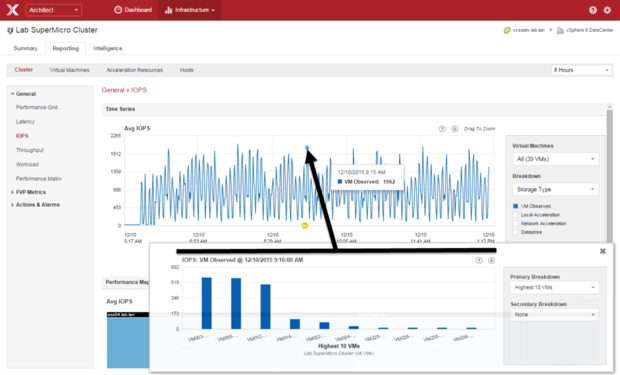Switch to the Intelligence tab
Image resolution: width=620 pixels, height=375 pixels.
(x=108, y=48)
